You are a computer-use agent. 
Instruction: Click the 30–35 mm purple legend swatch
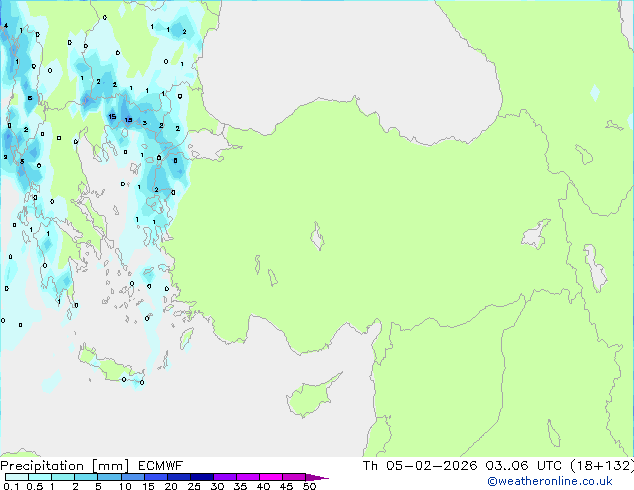[x=225, y=477]
